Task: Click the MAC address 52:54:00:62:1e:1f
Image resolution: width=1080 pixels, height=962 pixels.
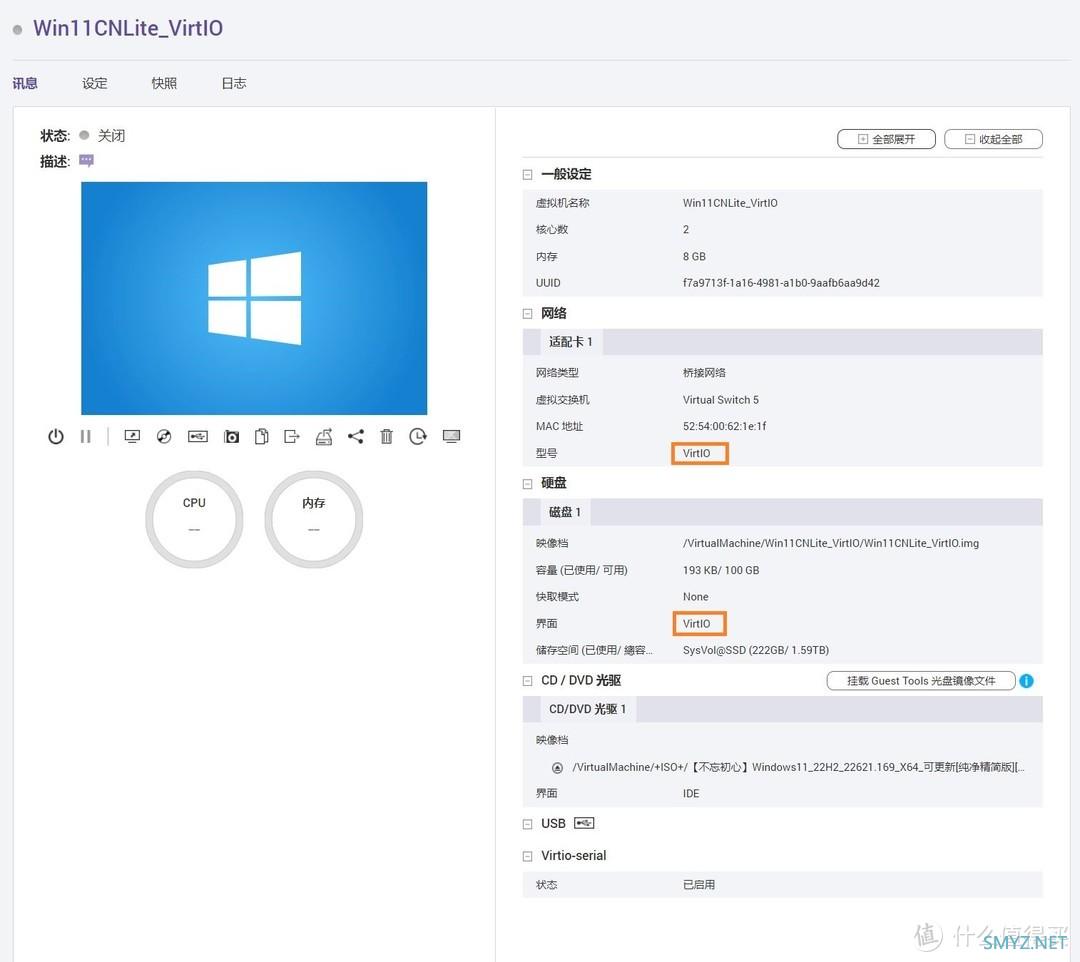Action: tap(725, 426)
